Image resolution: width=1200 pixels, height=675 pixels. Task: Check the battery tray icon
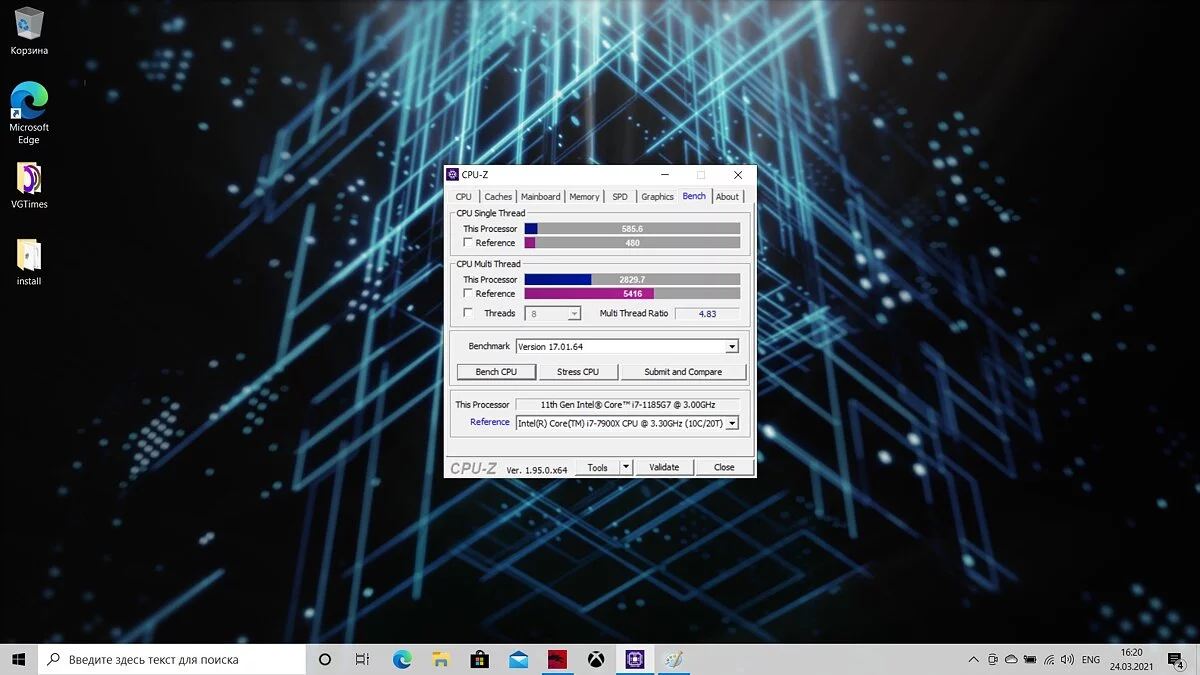(1029, 660)
